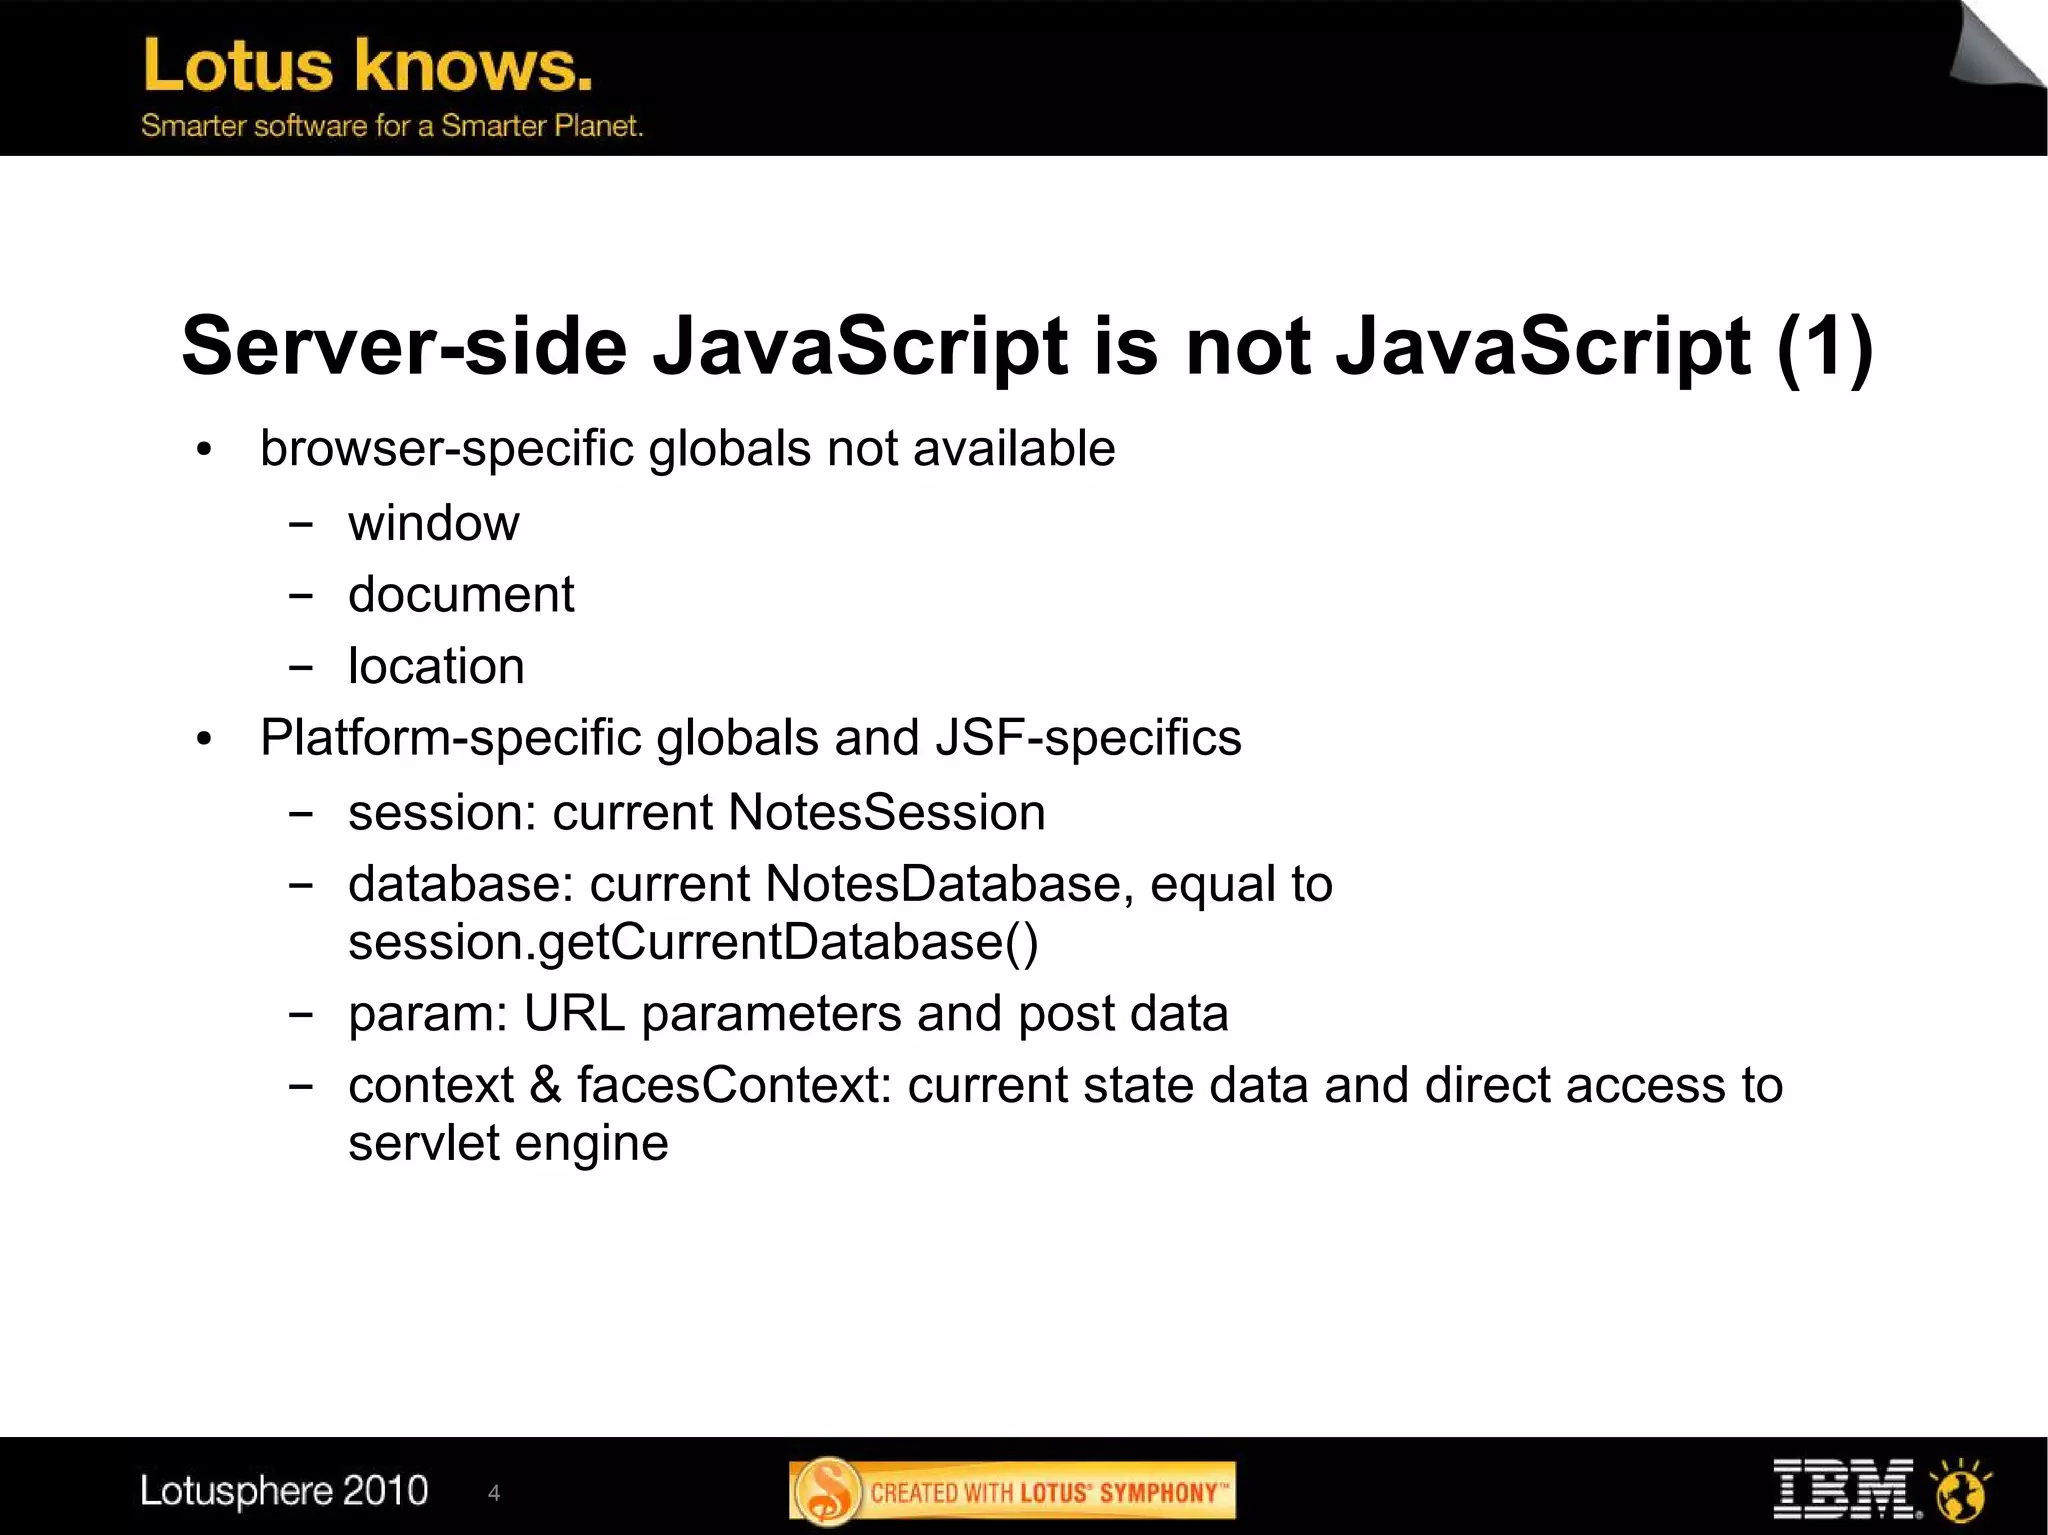
Task: Click the 'window' sub-bullet
Action: [x=433, y=523]
